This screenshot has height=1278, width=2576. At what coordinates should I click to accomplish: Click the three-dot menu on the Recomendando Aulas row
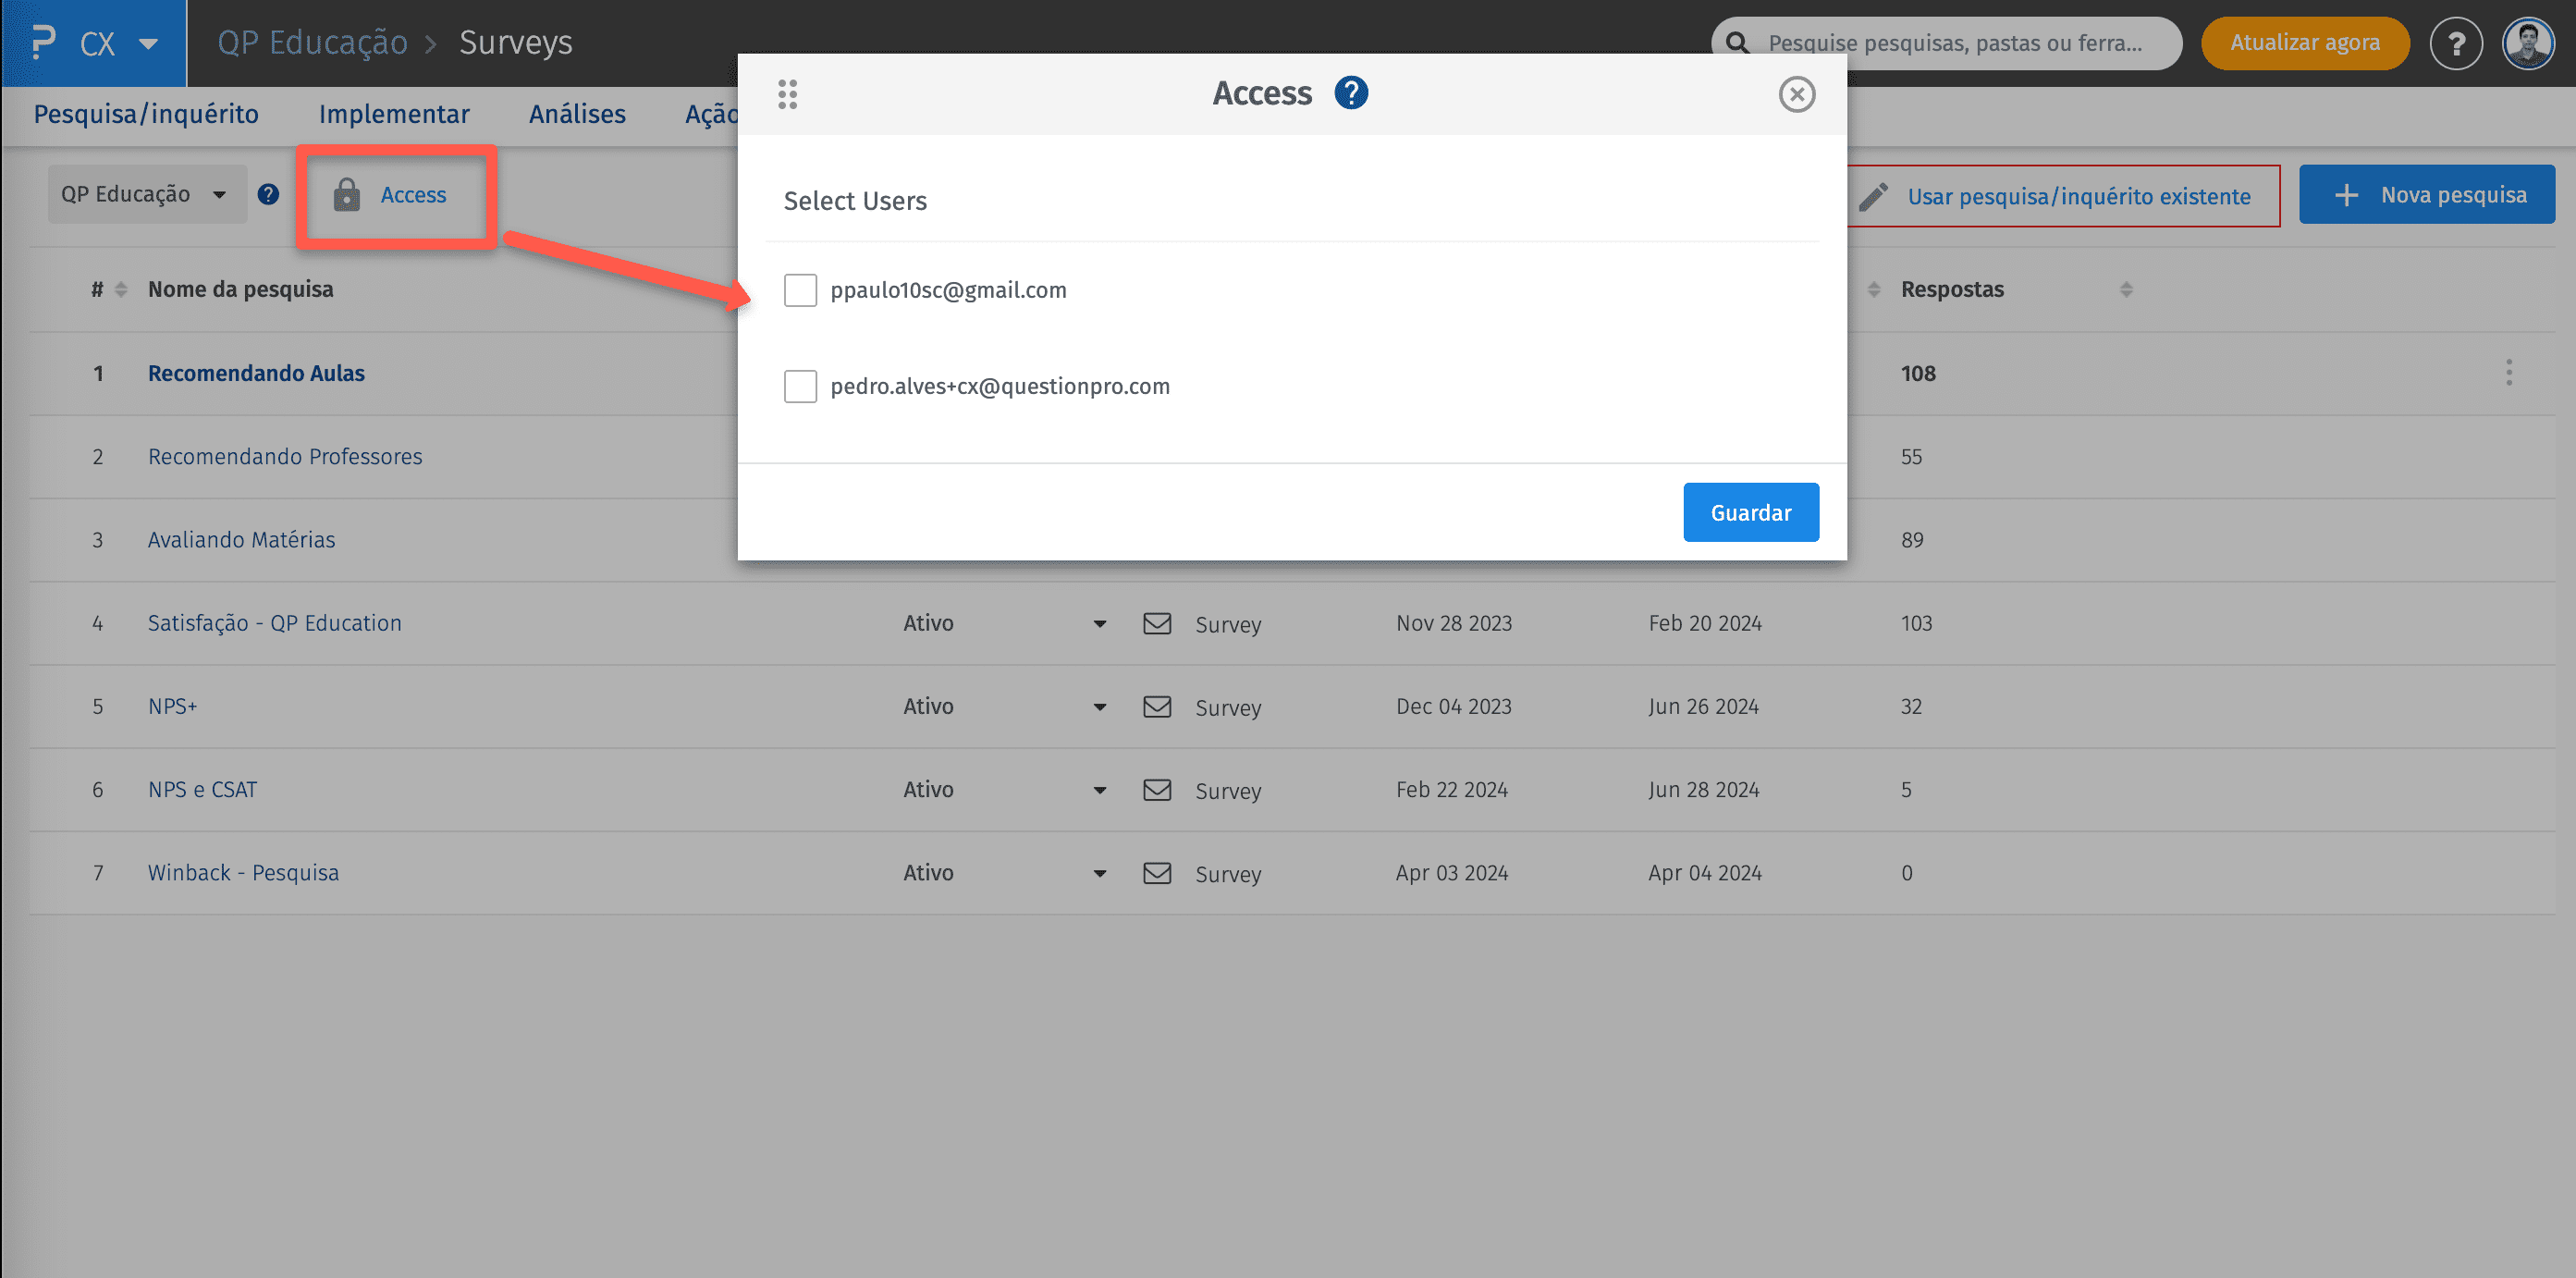point(2508,372)
